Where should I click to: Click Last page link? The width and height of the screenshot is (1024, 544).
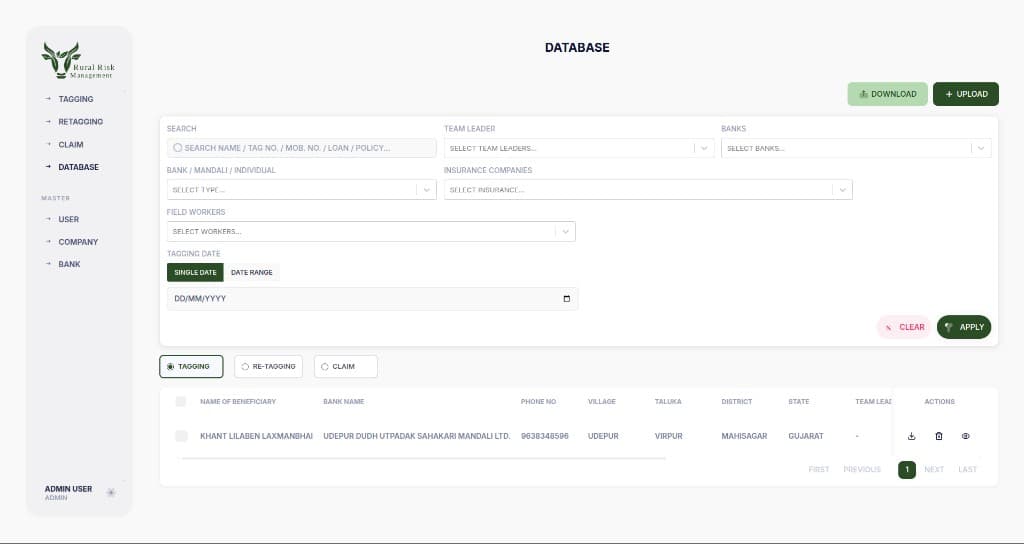pos(968,470)
